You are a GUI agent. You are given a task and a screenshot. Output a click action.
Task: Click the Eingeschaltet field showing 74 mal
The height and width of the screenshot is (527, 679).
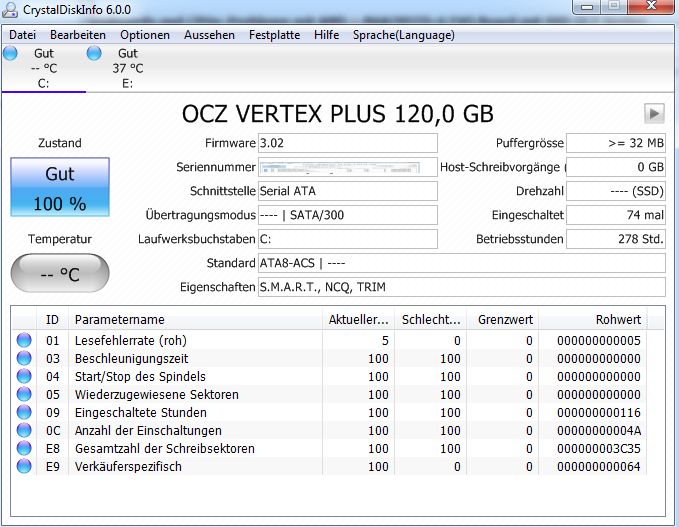tap(616, 215)
